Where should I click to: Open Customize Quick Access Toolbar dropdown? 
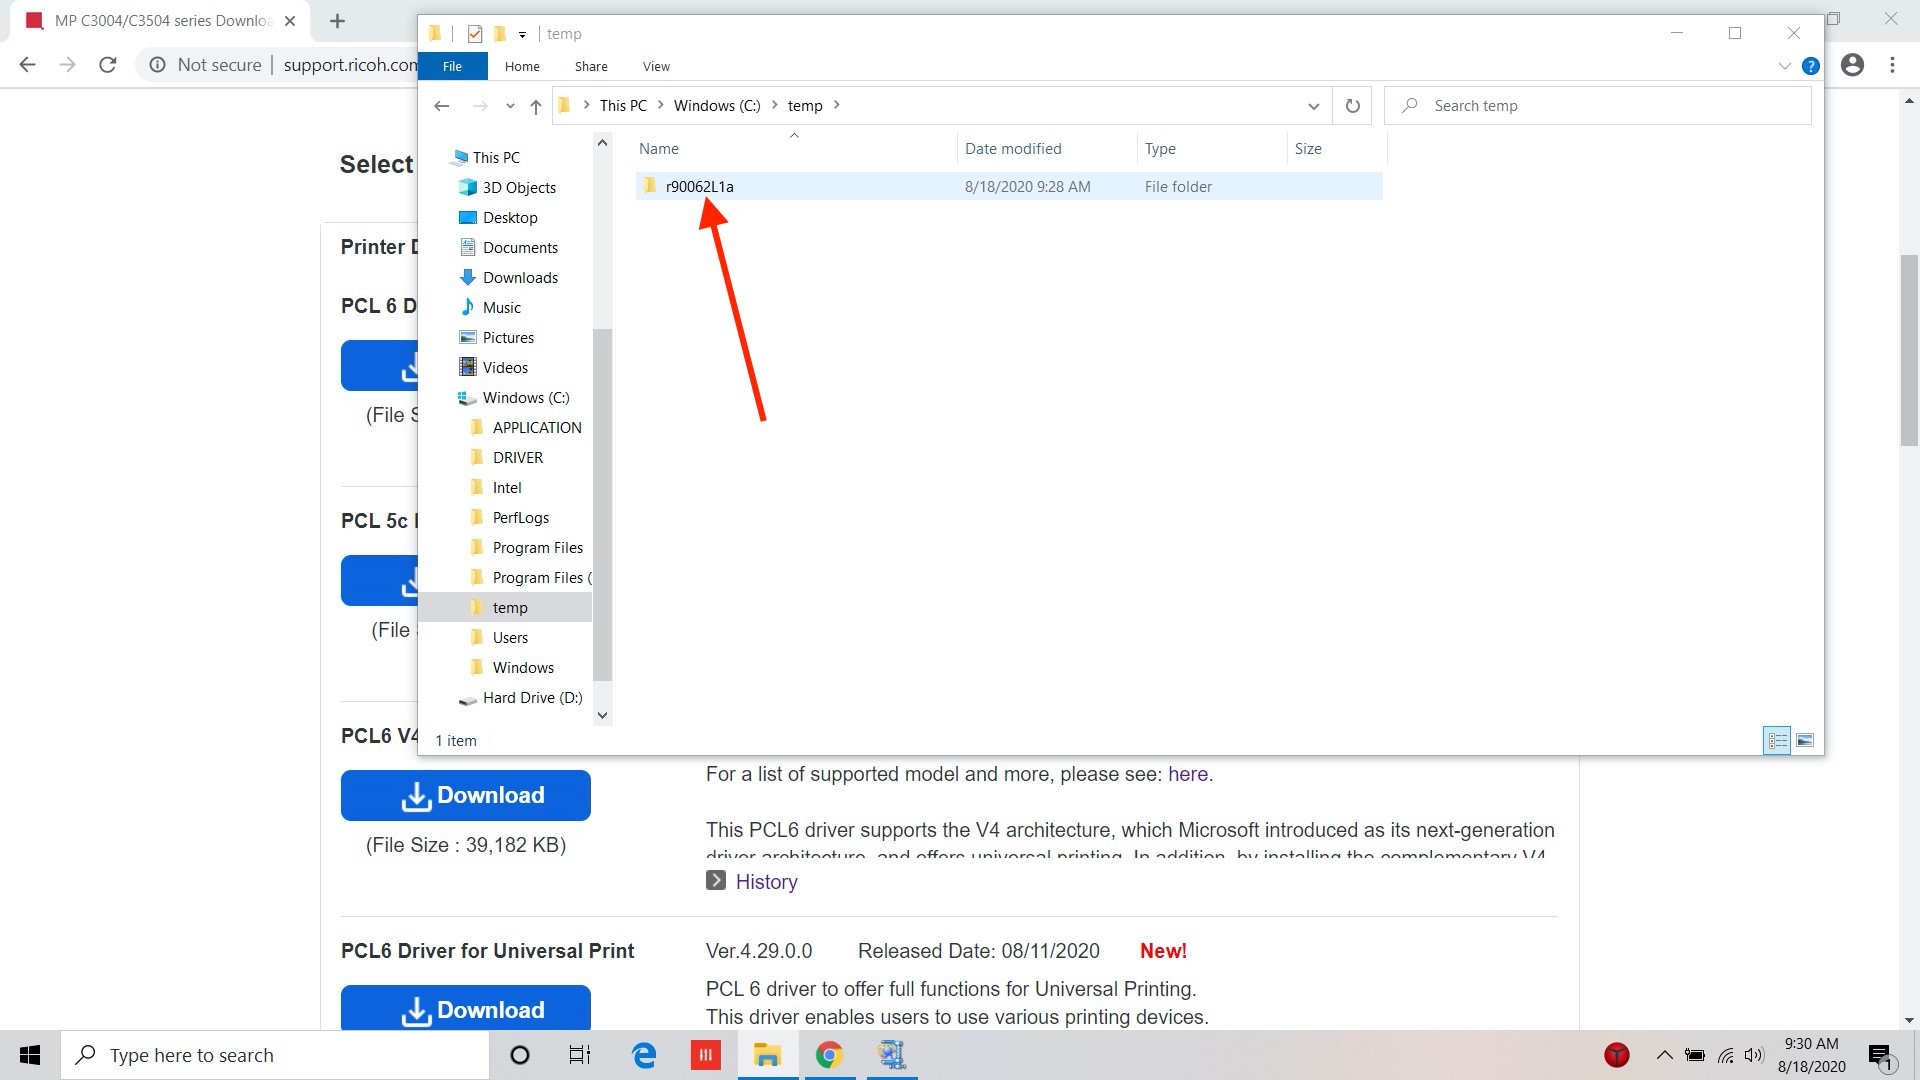point(522,34)
